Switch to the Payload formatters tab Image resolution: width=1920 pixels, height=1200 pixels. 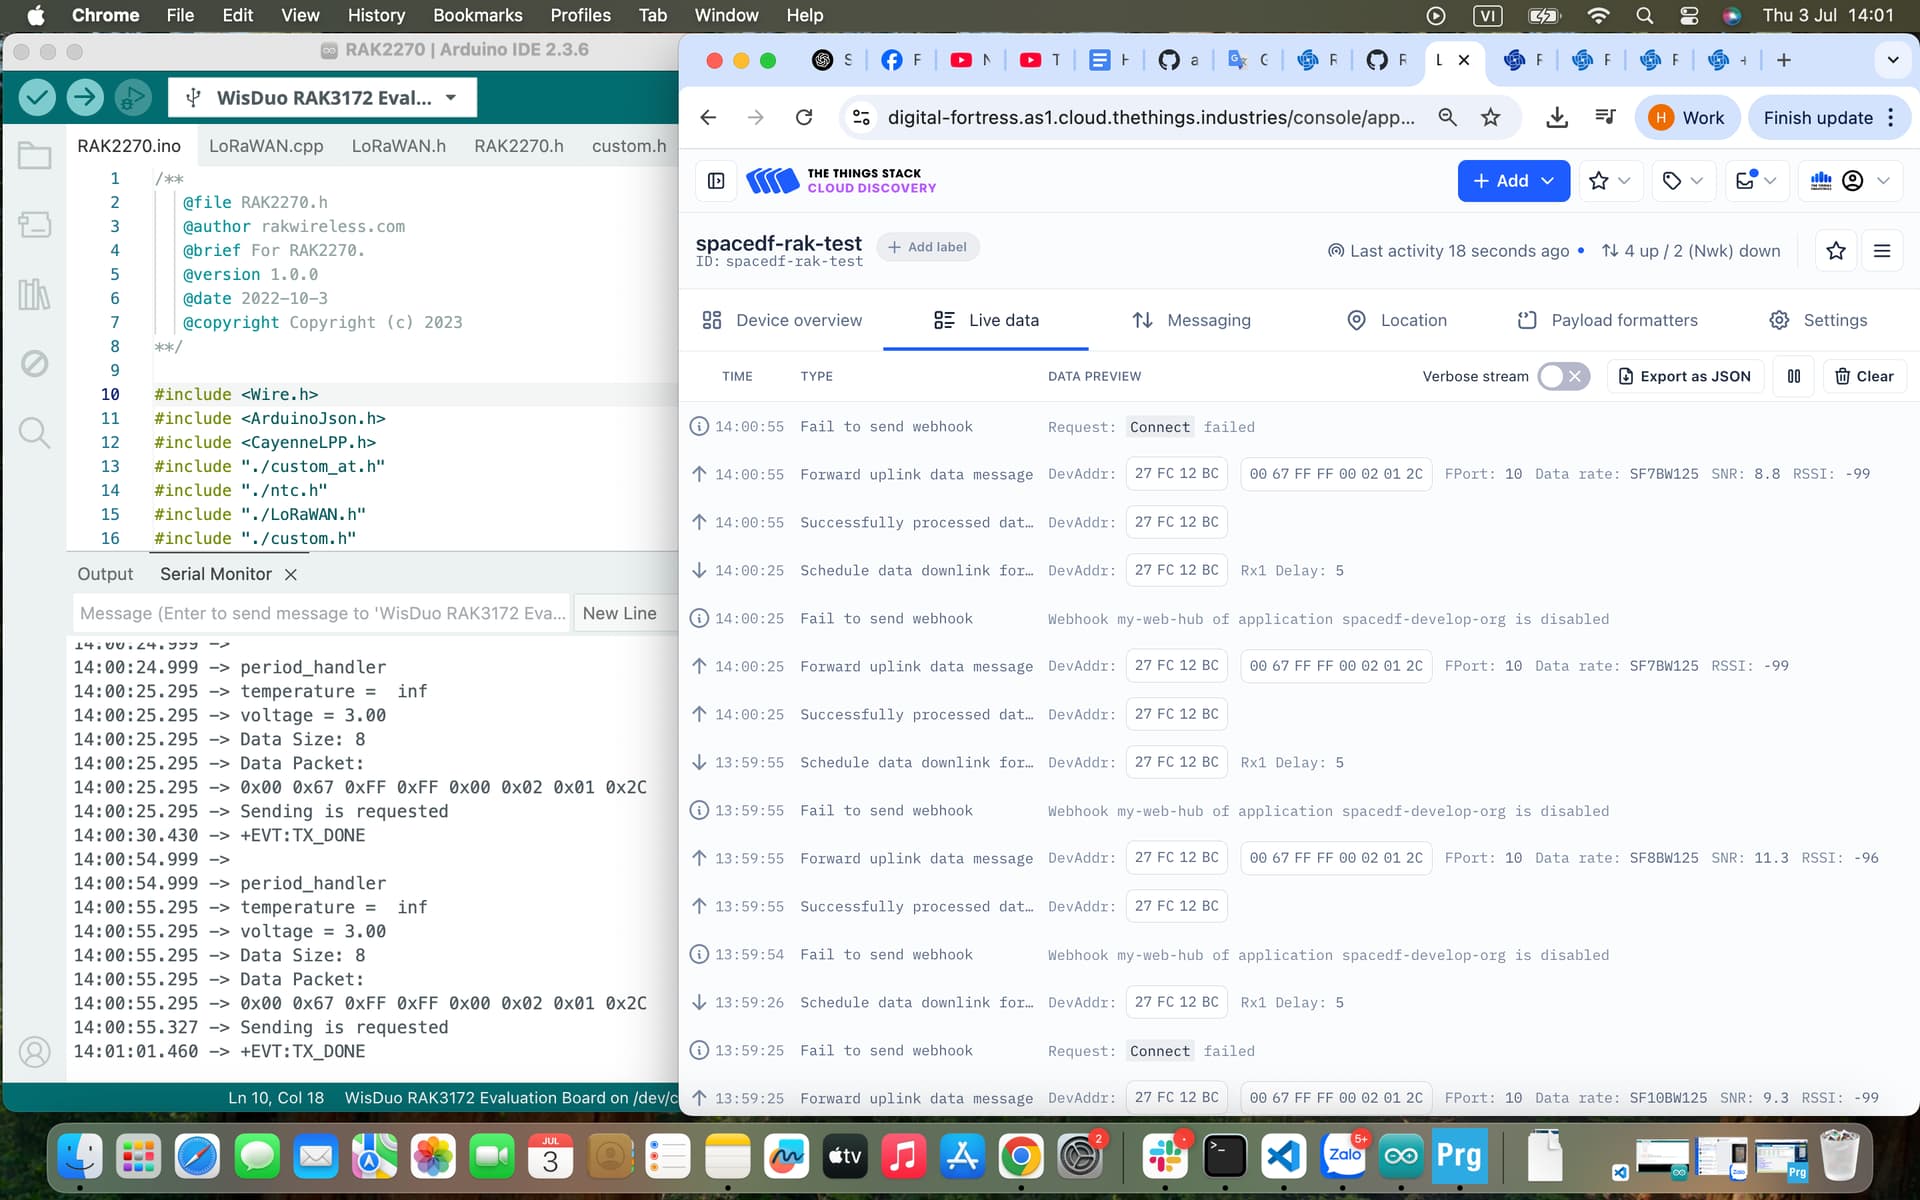click(x=1608, y=320)
